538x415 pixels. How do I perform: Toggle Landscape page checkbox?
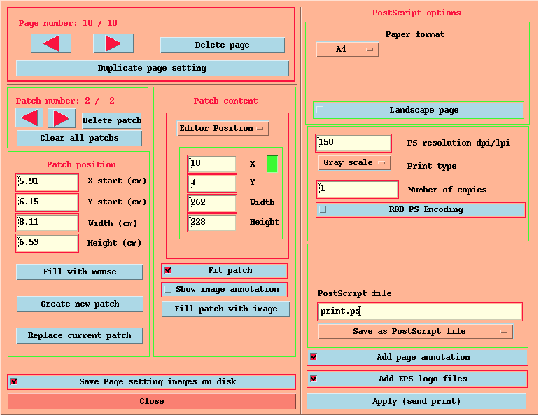coord(419,110)
